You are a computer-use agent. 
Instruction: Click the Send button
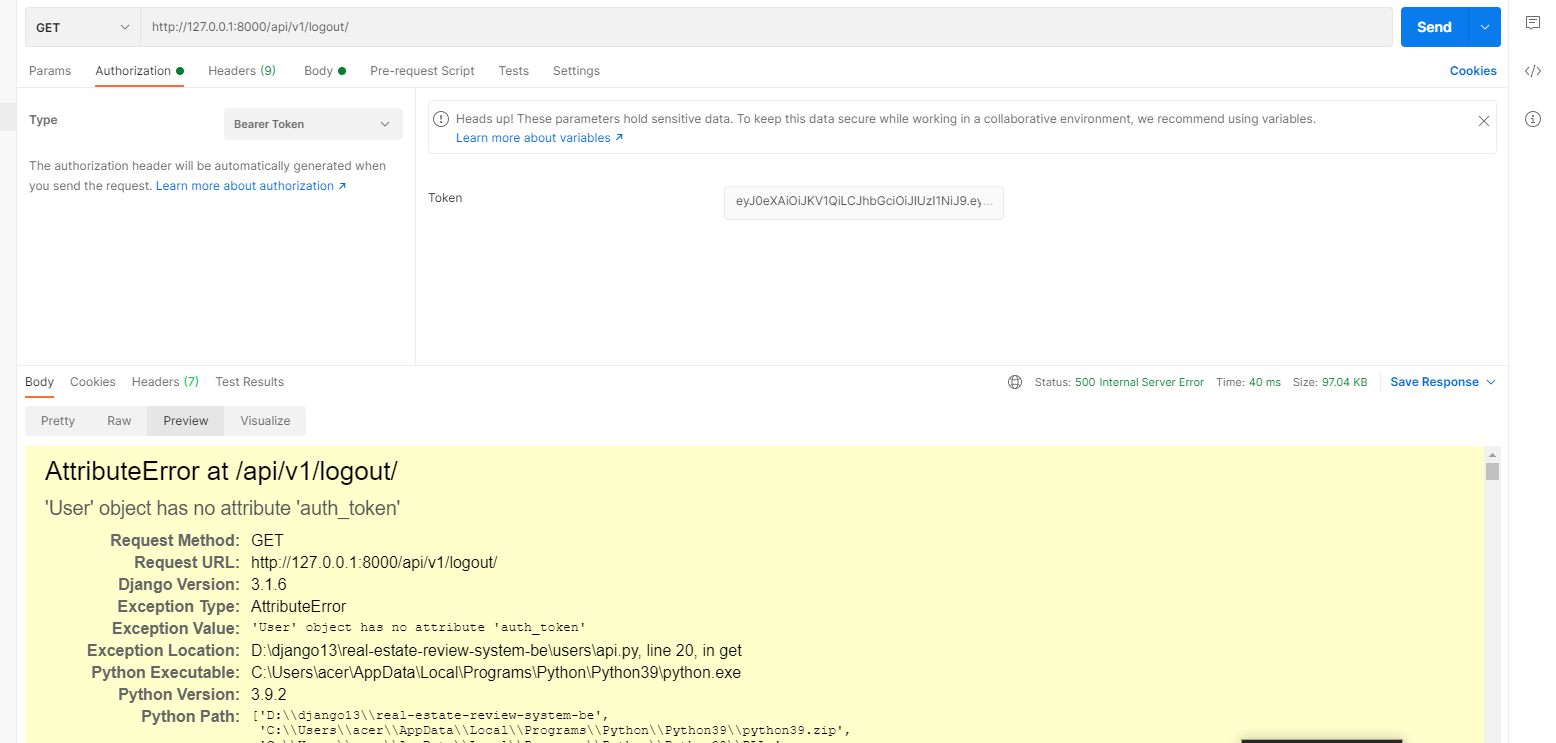click(1434, 27)
